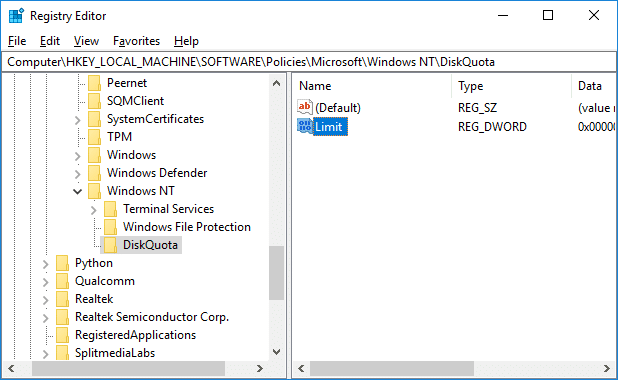
Task: Click the REG_SZ type cell
Action: 477,108
